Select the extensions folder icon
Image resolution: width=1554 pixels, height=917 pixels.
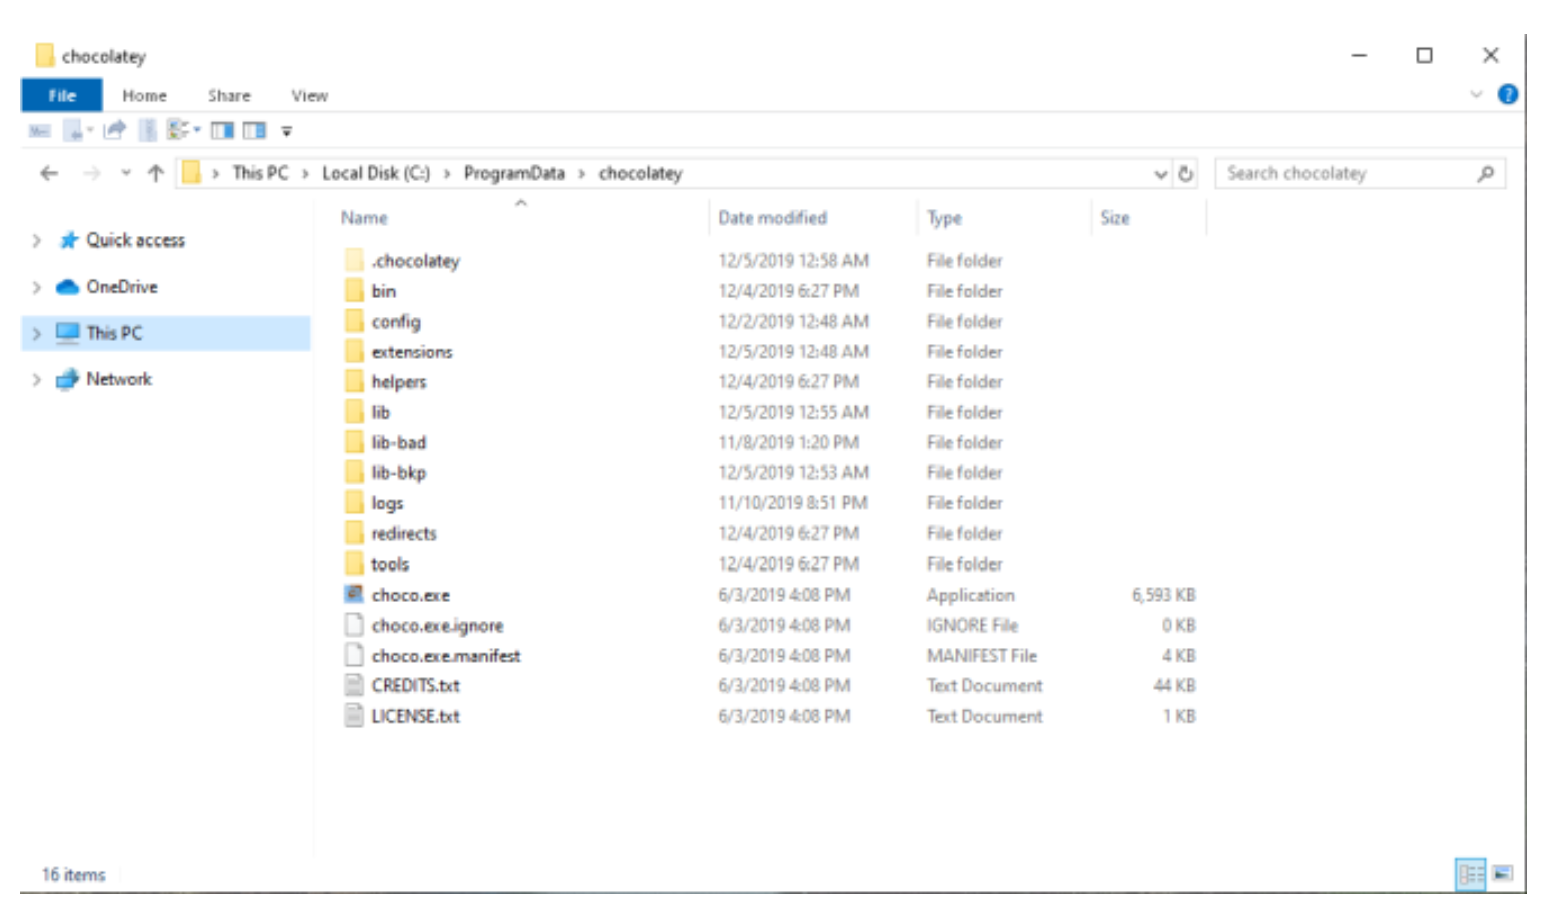point(354,352)
